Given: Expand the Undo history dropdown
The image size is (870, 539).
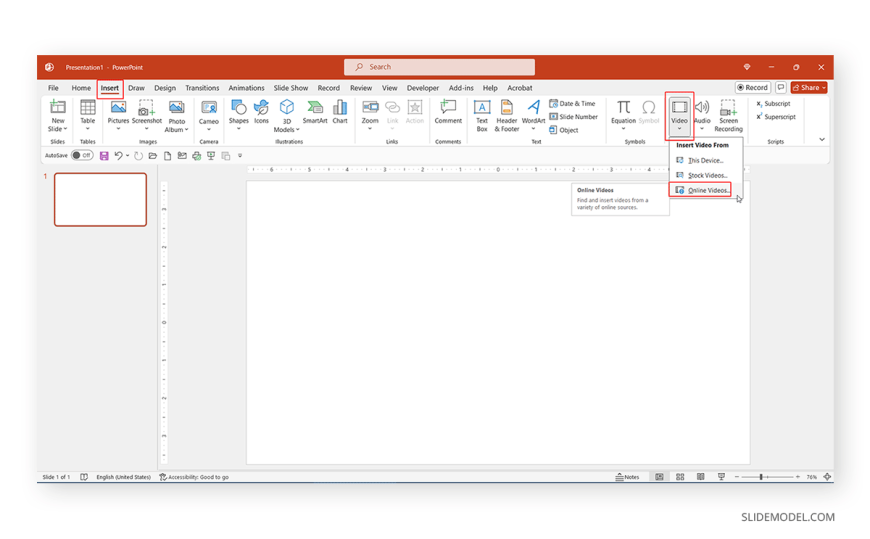Looking at the screenshot, I should coord(128,156).
